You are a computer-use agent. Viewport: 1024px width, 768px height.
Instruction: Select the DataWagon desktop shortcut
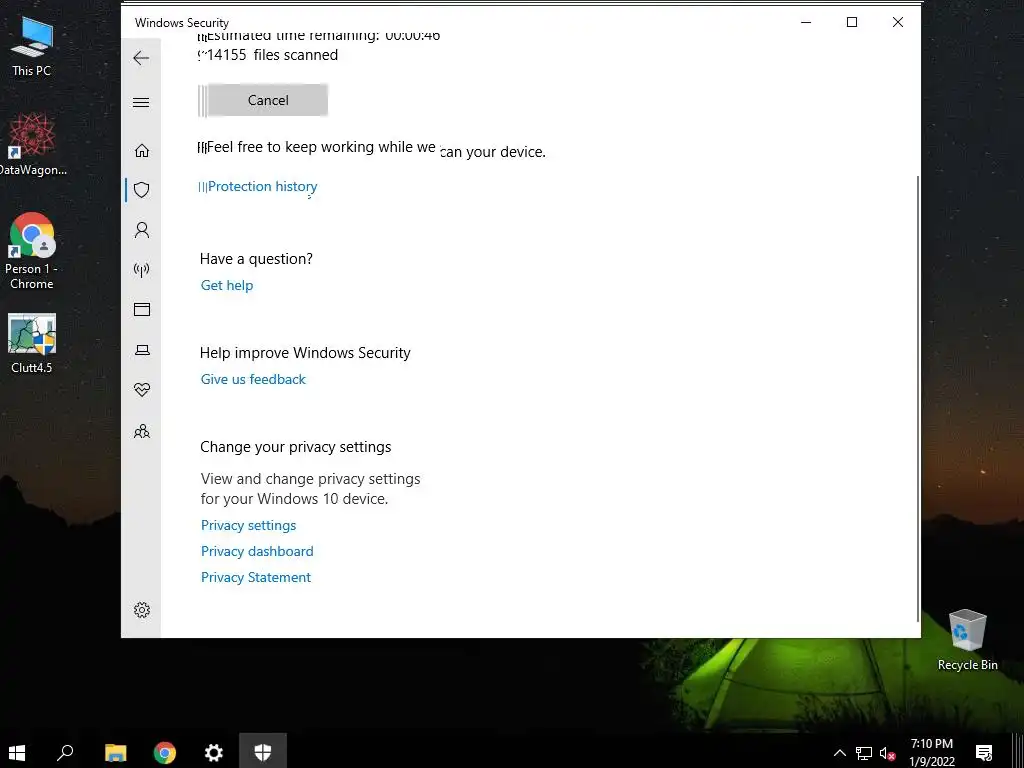(x=32, y=144)
